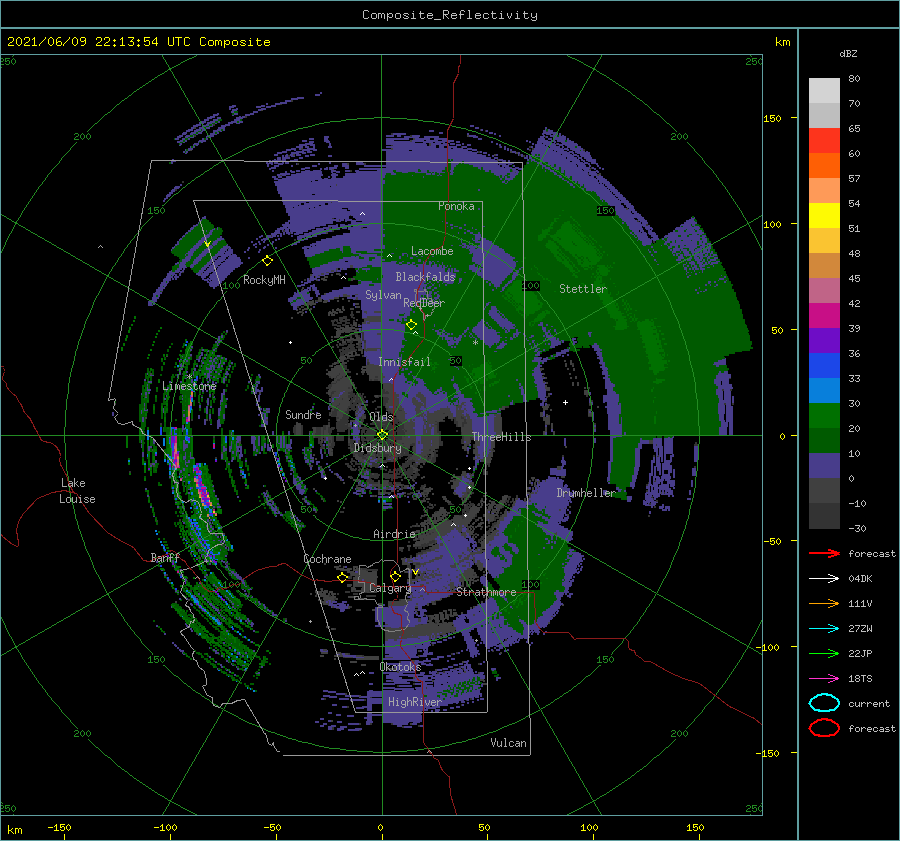Click the HighRiver label
Viewport: 900px width, 841px height.
[415, 702]
